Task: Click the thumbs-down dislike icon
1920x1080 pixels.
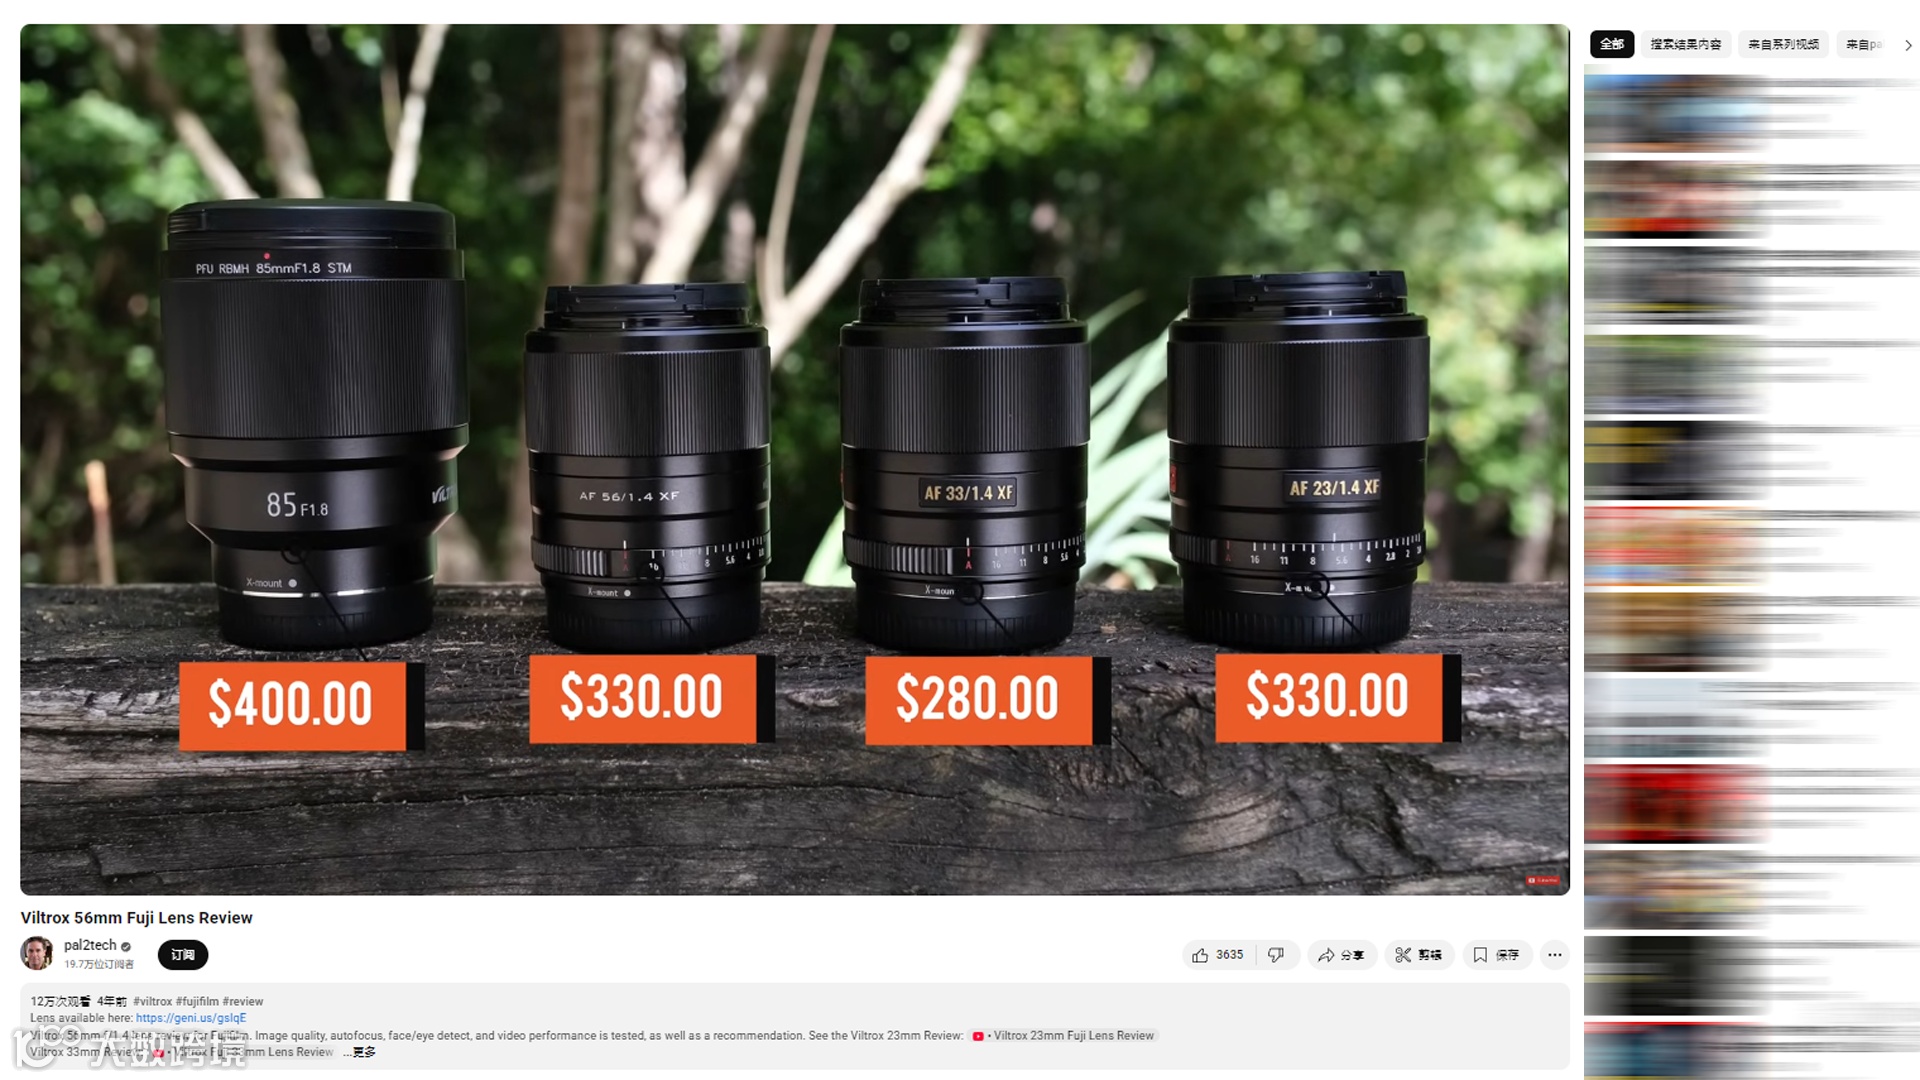Action: [1277, 955]
